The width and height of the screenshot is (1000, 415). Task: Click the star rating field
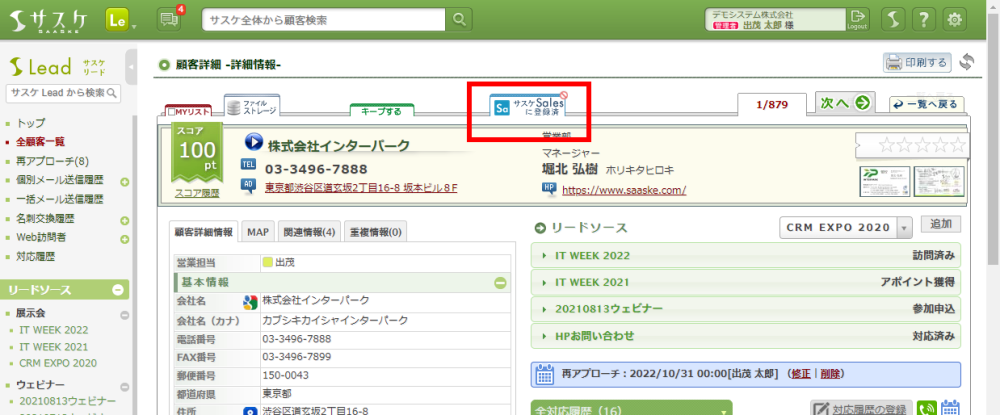pyautogui.click(x=910, y=146)
